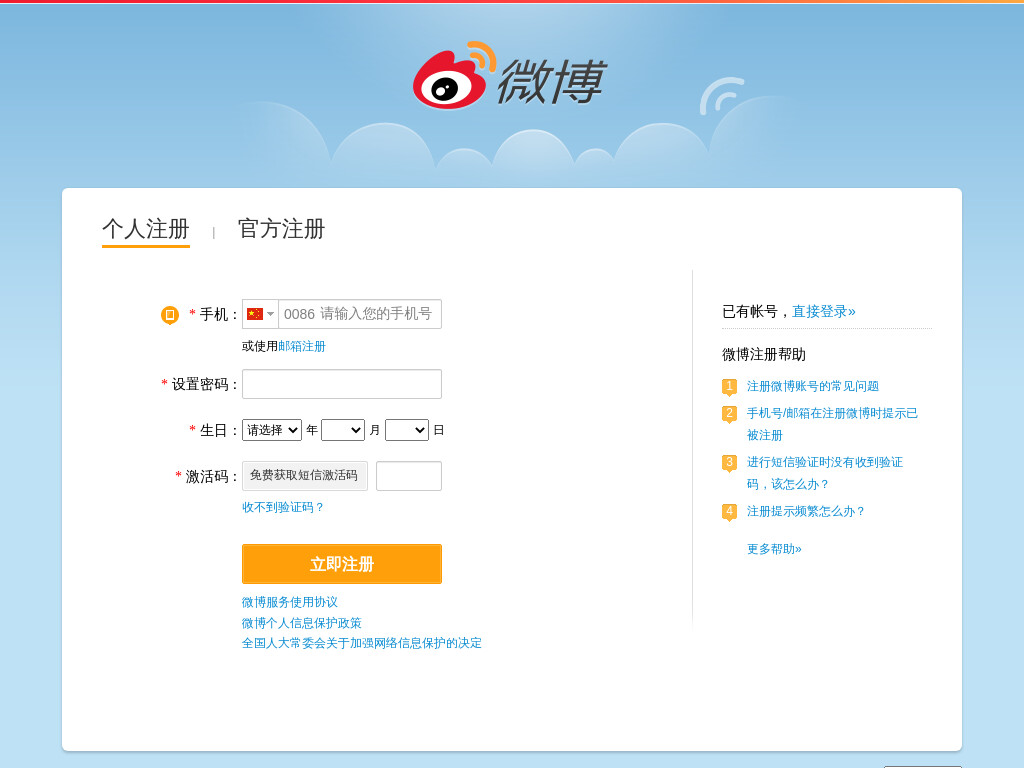The image size is (1024, 768).
Task: Click the Weibo eye logo
Action: [x=454, y=76]
